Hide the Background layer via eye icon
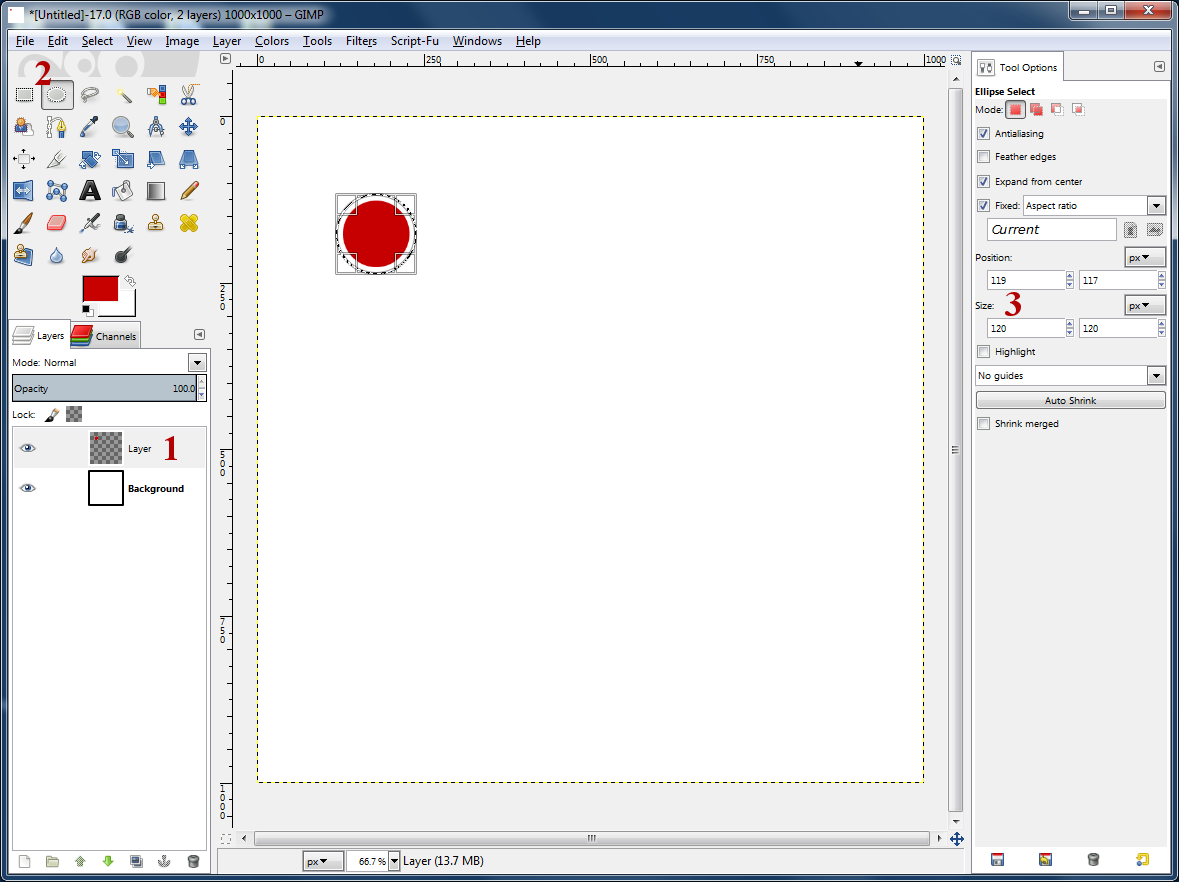 (28, 488)
